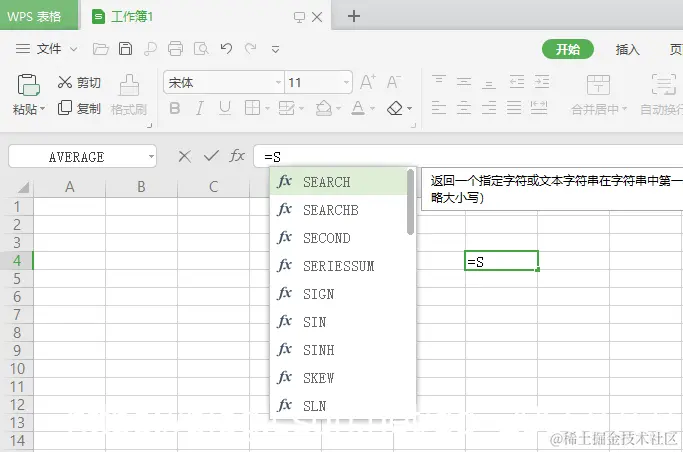Image resolution: width=683 pixels, height=452 pixels.
Task: Open the font size 11 dropdown
Action: pos(346,82)
